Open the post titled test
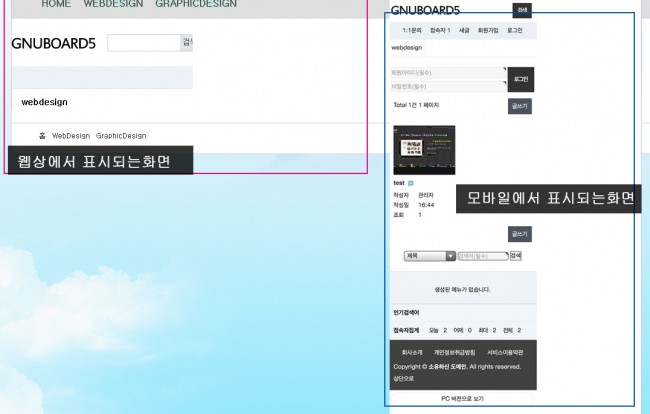The width and height of the screenshot is (650, 414). [x=399, y=183]
